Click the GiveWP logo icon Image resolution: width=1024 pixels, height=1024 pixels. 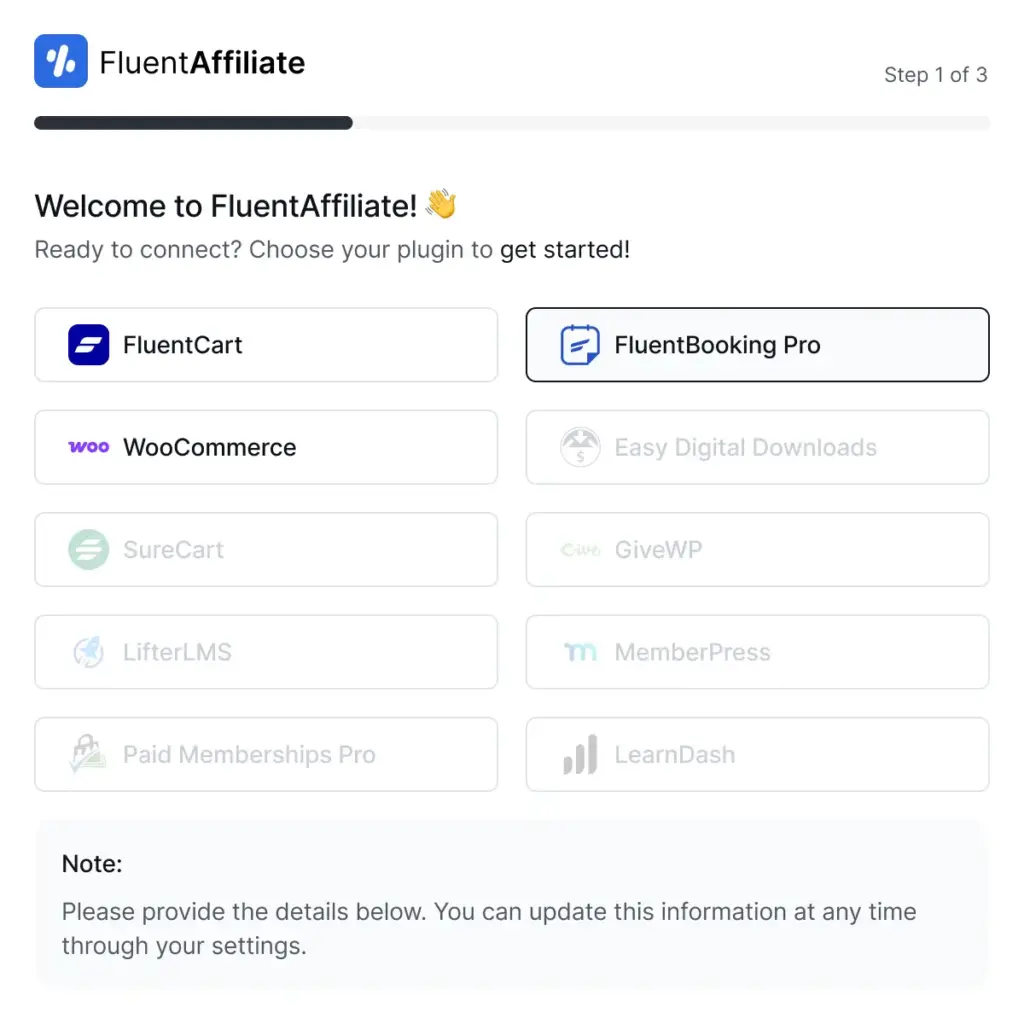[x=580, y=550]
